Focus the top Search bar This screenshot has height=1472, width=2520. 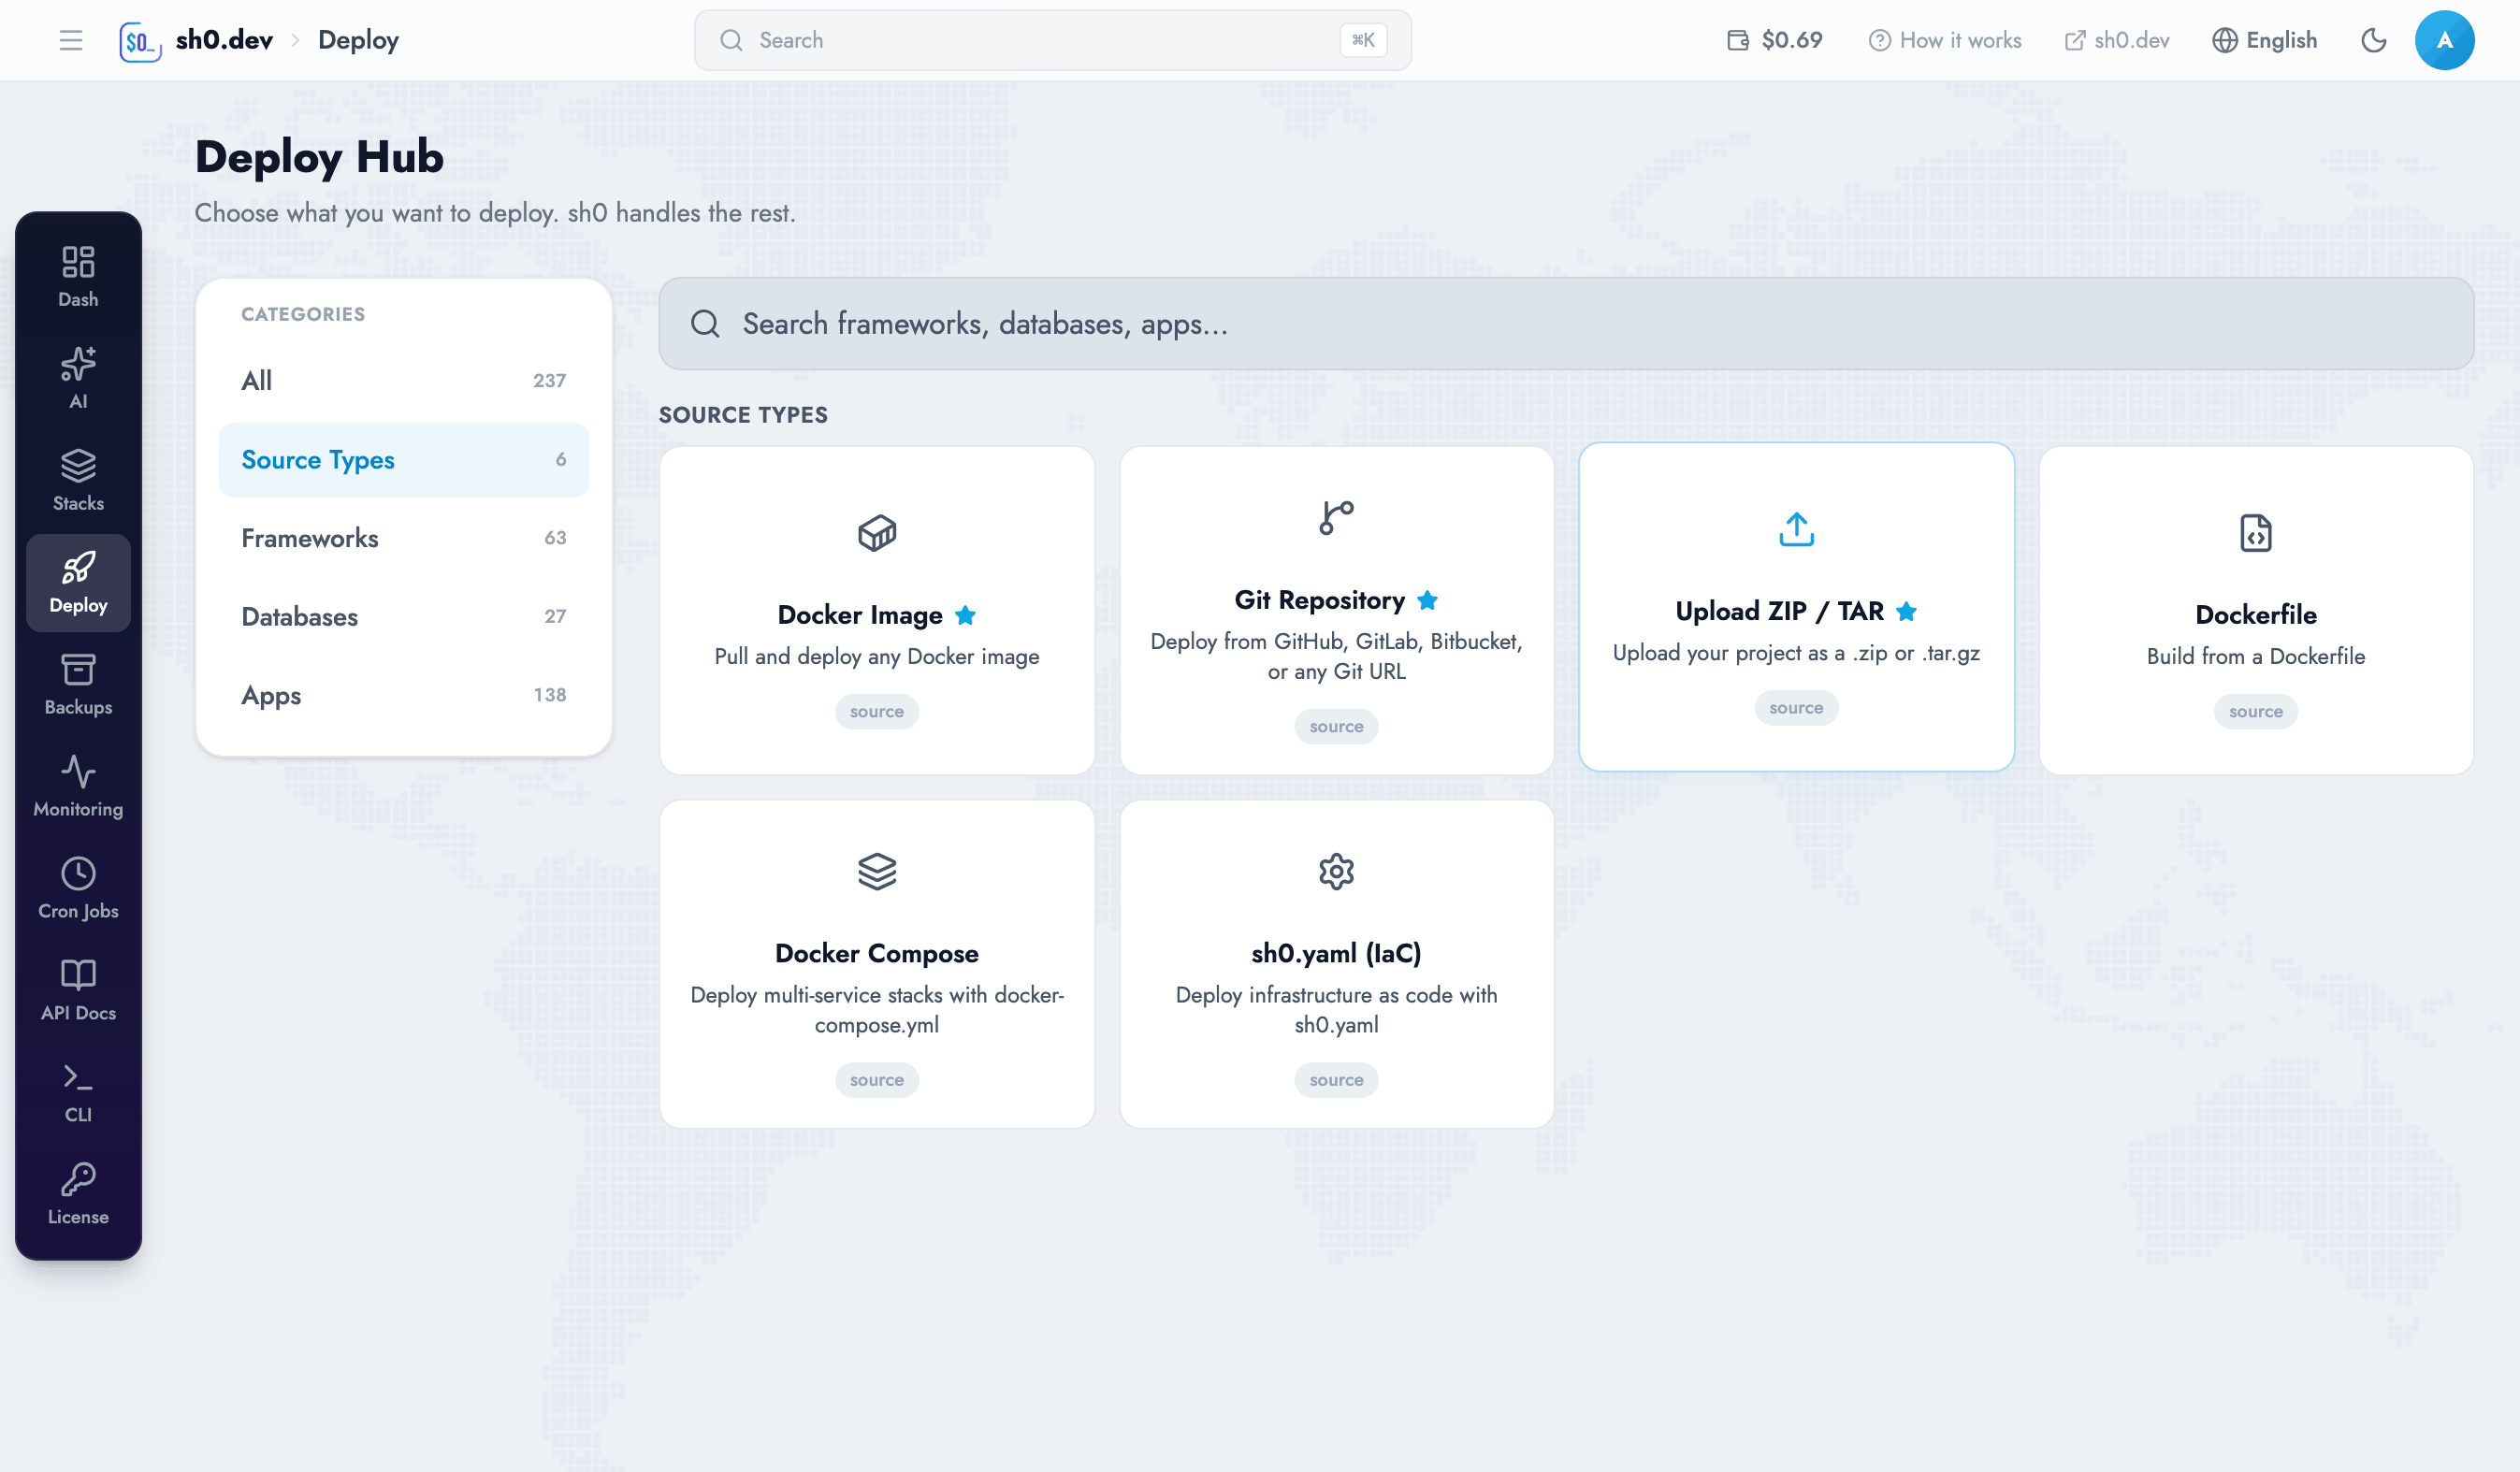coord(1052,40)
